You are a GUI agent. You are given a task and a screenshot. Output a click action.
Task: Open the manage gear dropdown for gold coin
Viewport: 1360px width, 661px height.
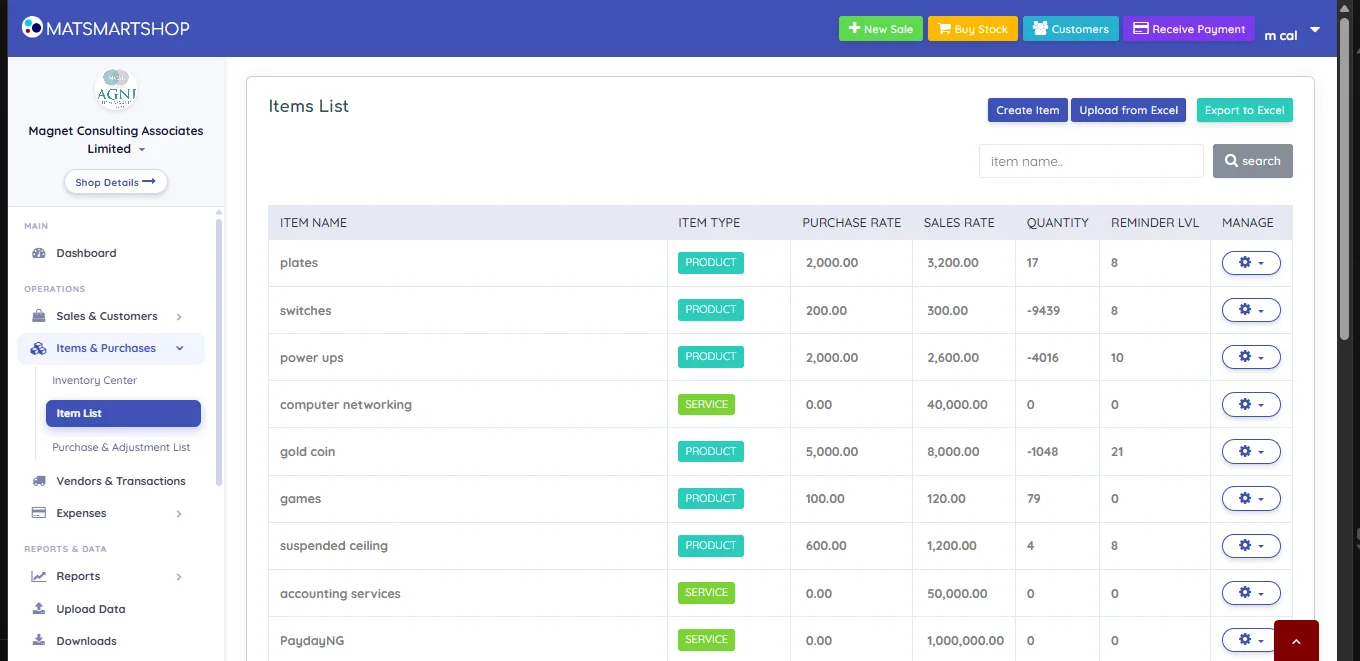point(1251,452)
